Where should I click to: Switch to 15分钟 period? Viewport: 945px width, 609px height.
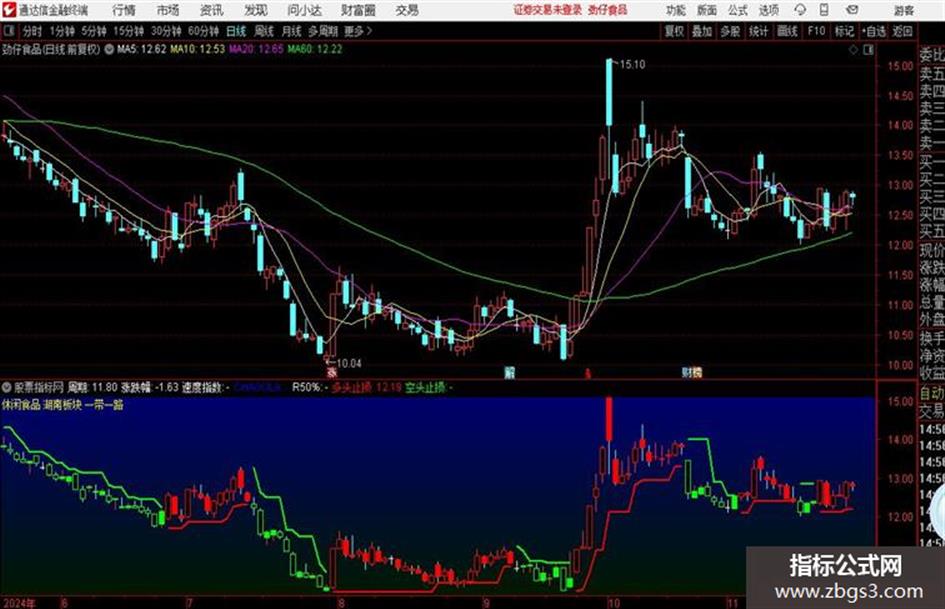tap(129, 31)
